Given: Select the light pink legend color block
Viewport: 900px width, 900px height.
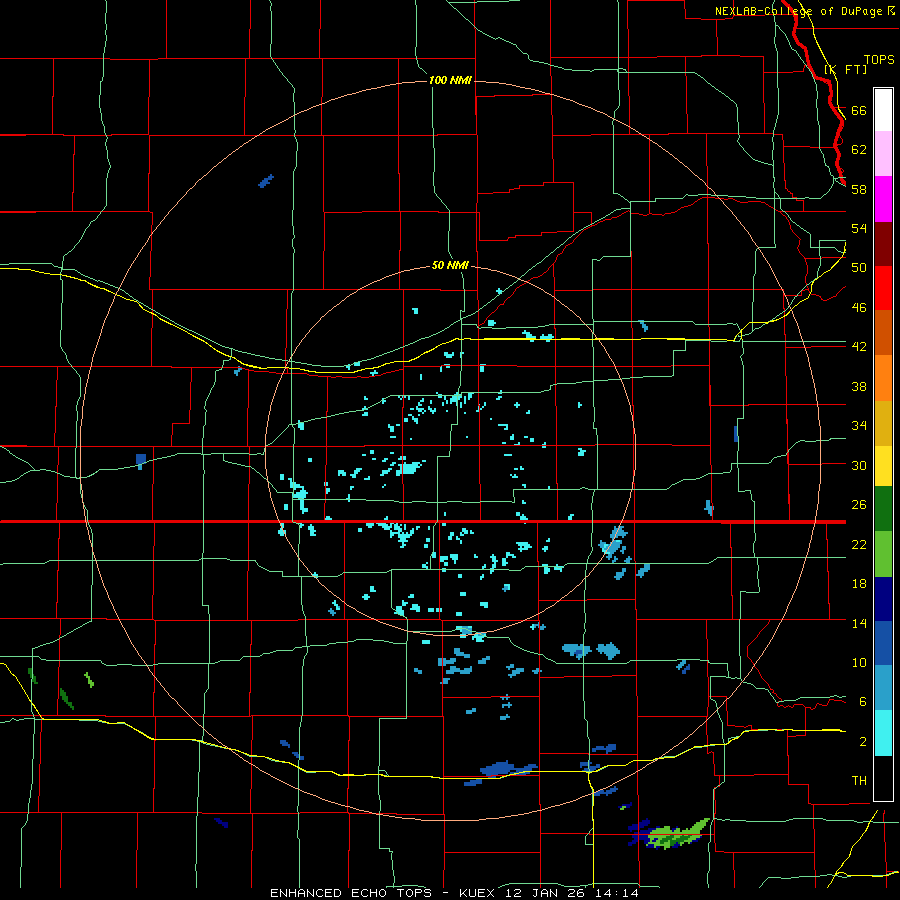Looking at the screenshot, I should tap(883, 154).
